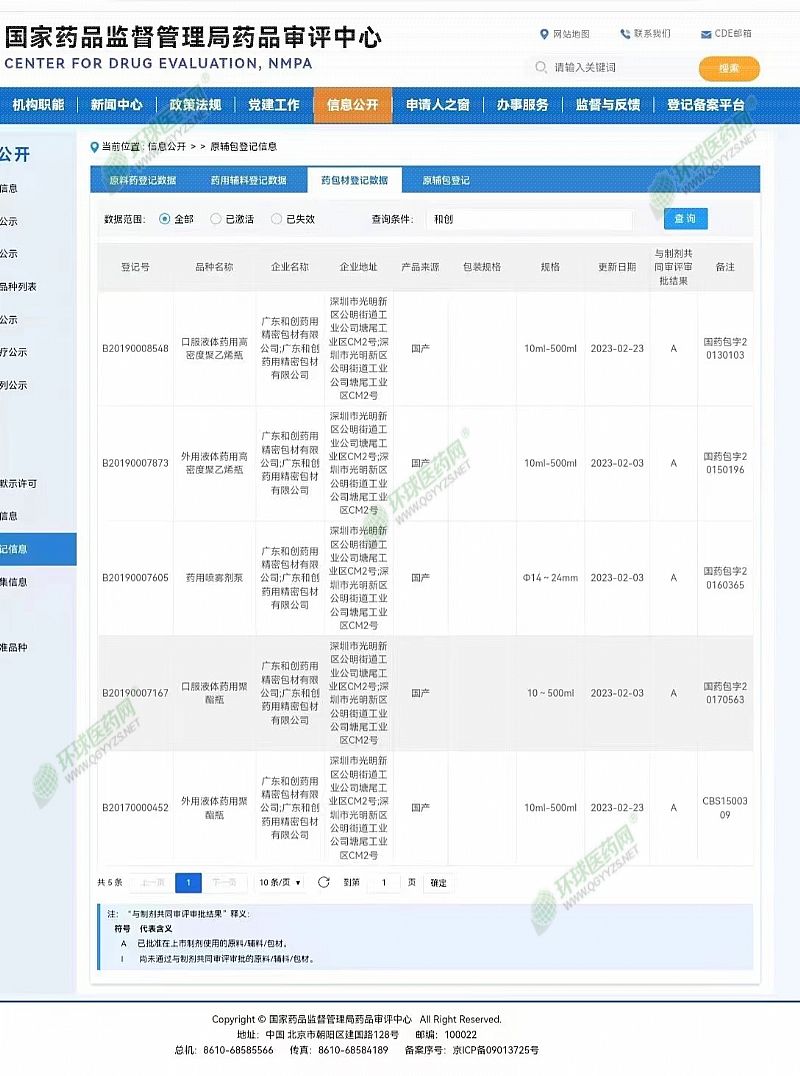
Task: Open the 原辅包登记 tab
Action: coord(445,181)
